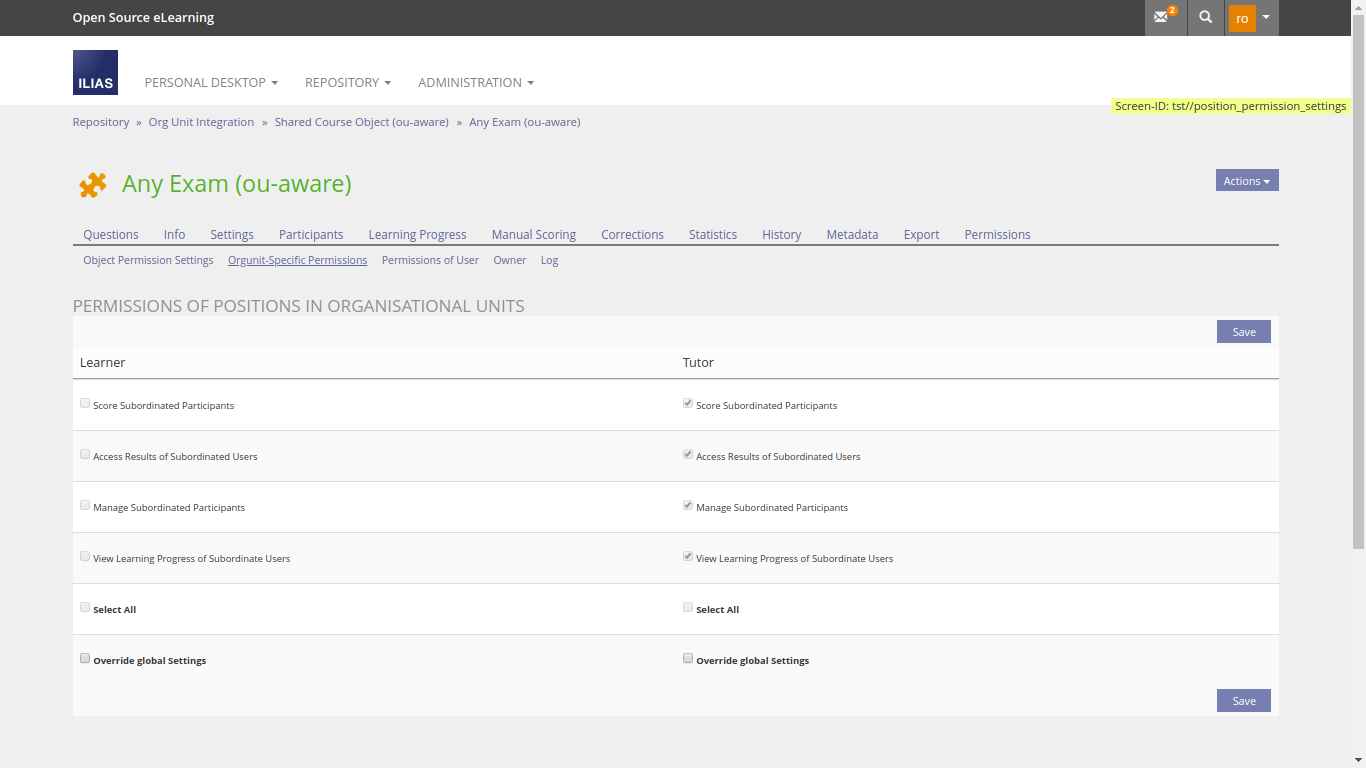This screenshot has height=768, width=1366.
Task: Switch to the Manual Scoring tab
Action: coord(533,234)
